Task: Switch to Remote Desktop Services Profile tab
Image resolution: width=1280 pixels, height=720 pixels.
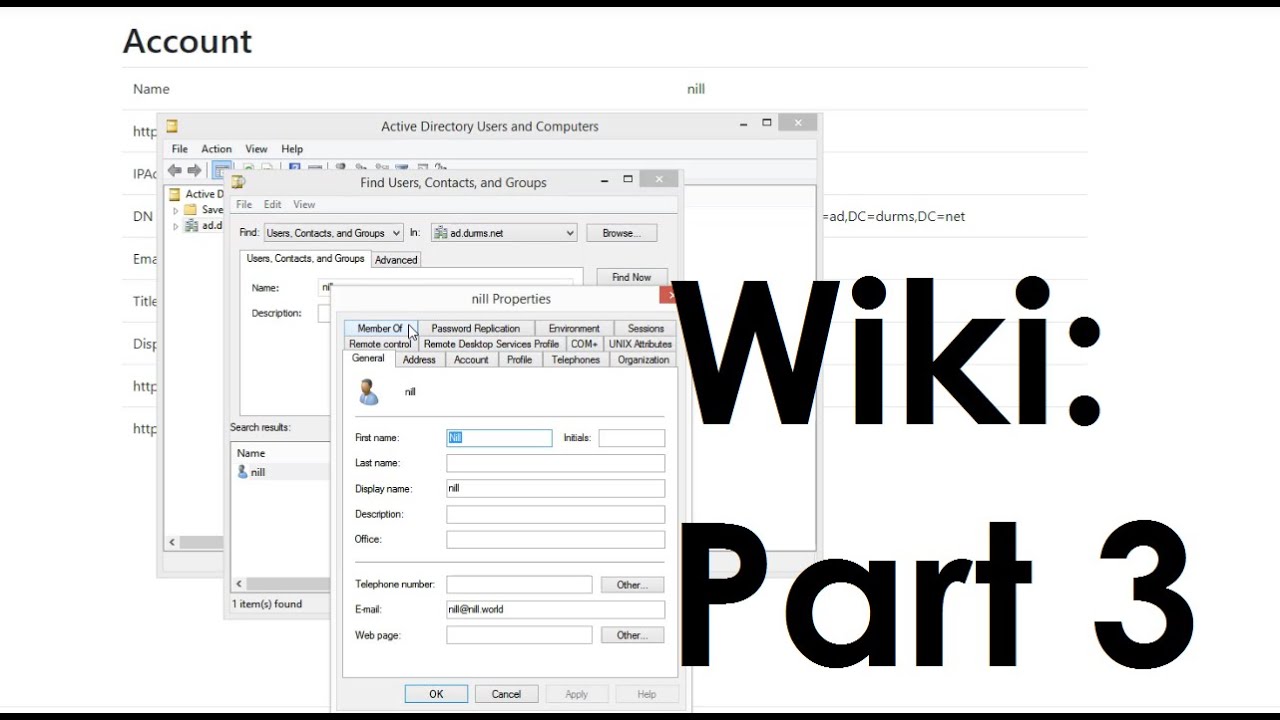Action: [x=491, y=344]
